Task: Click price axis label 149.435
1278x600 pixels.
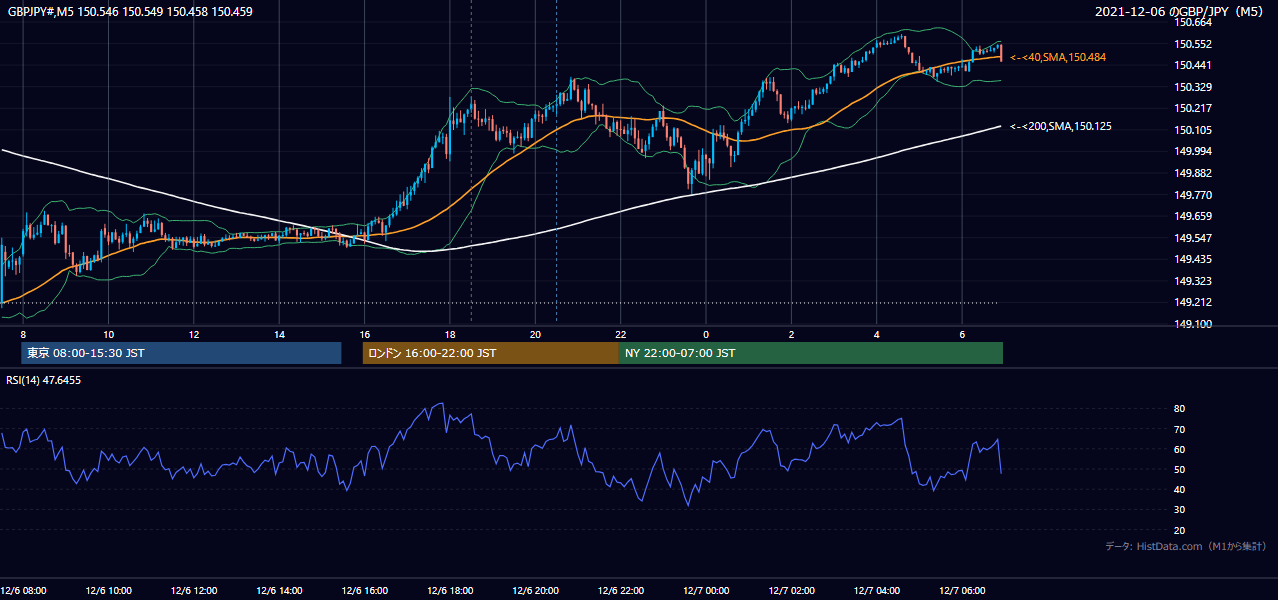Action: pos(1192,259)
